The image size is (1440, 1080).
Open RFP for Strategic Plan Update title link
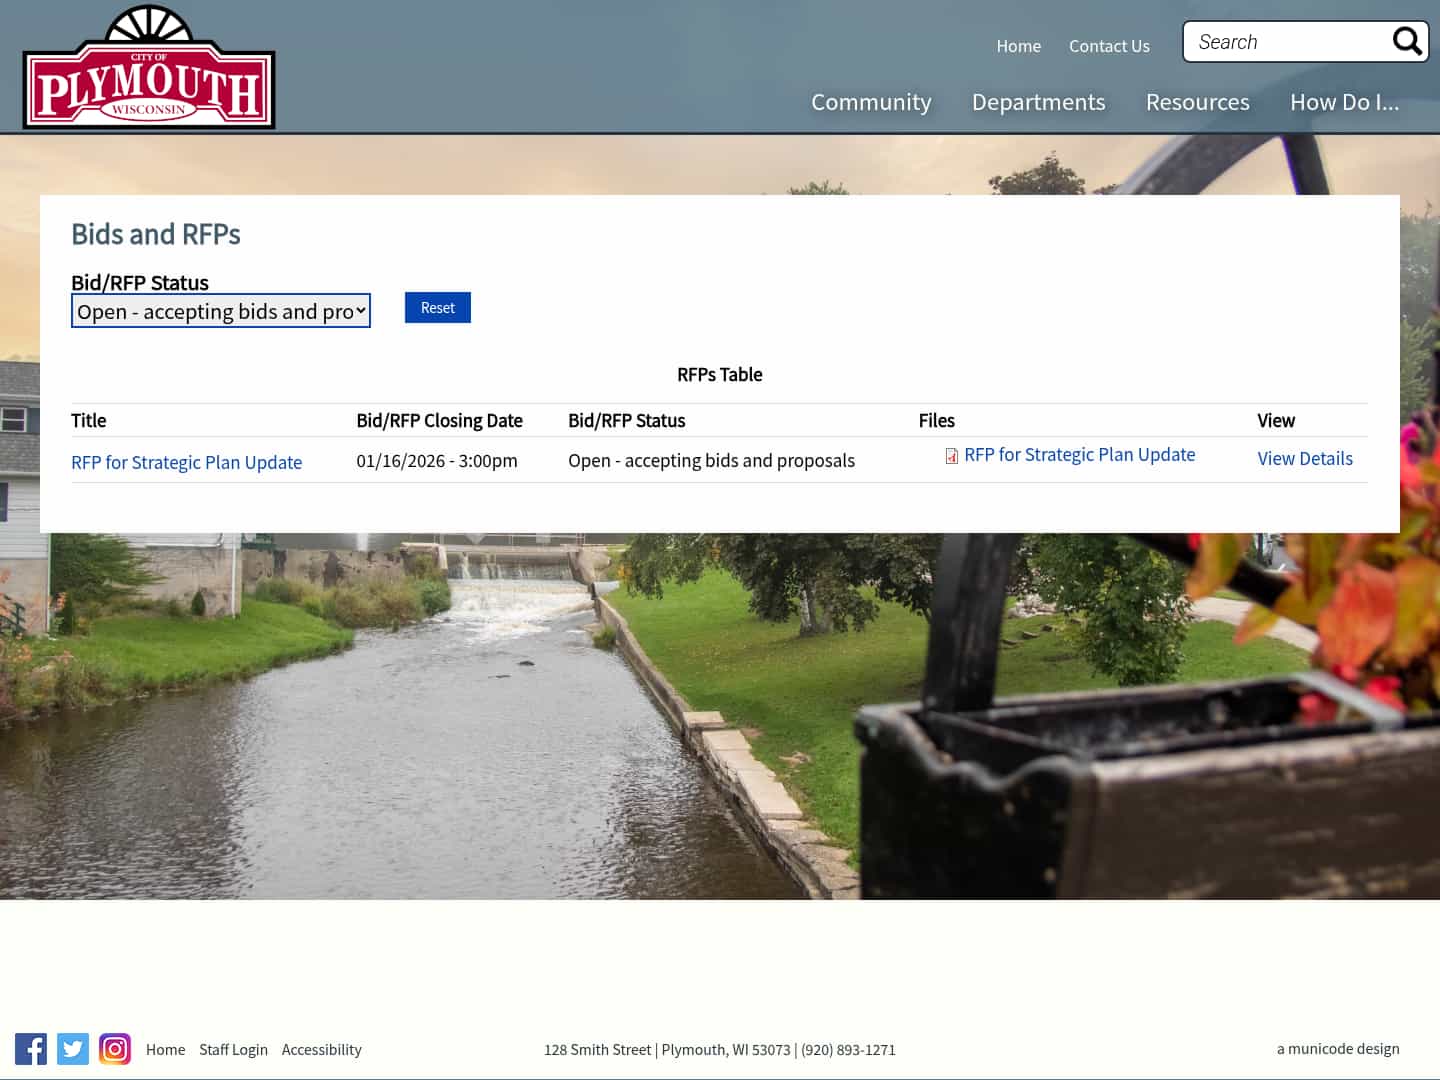pyautogui.click(x=186, y=462)
